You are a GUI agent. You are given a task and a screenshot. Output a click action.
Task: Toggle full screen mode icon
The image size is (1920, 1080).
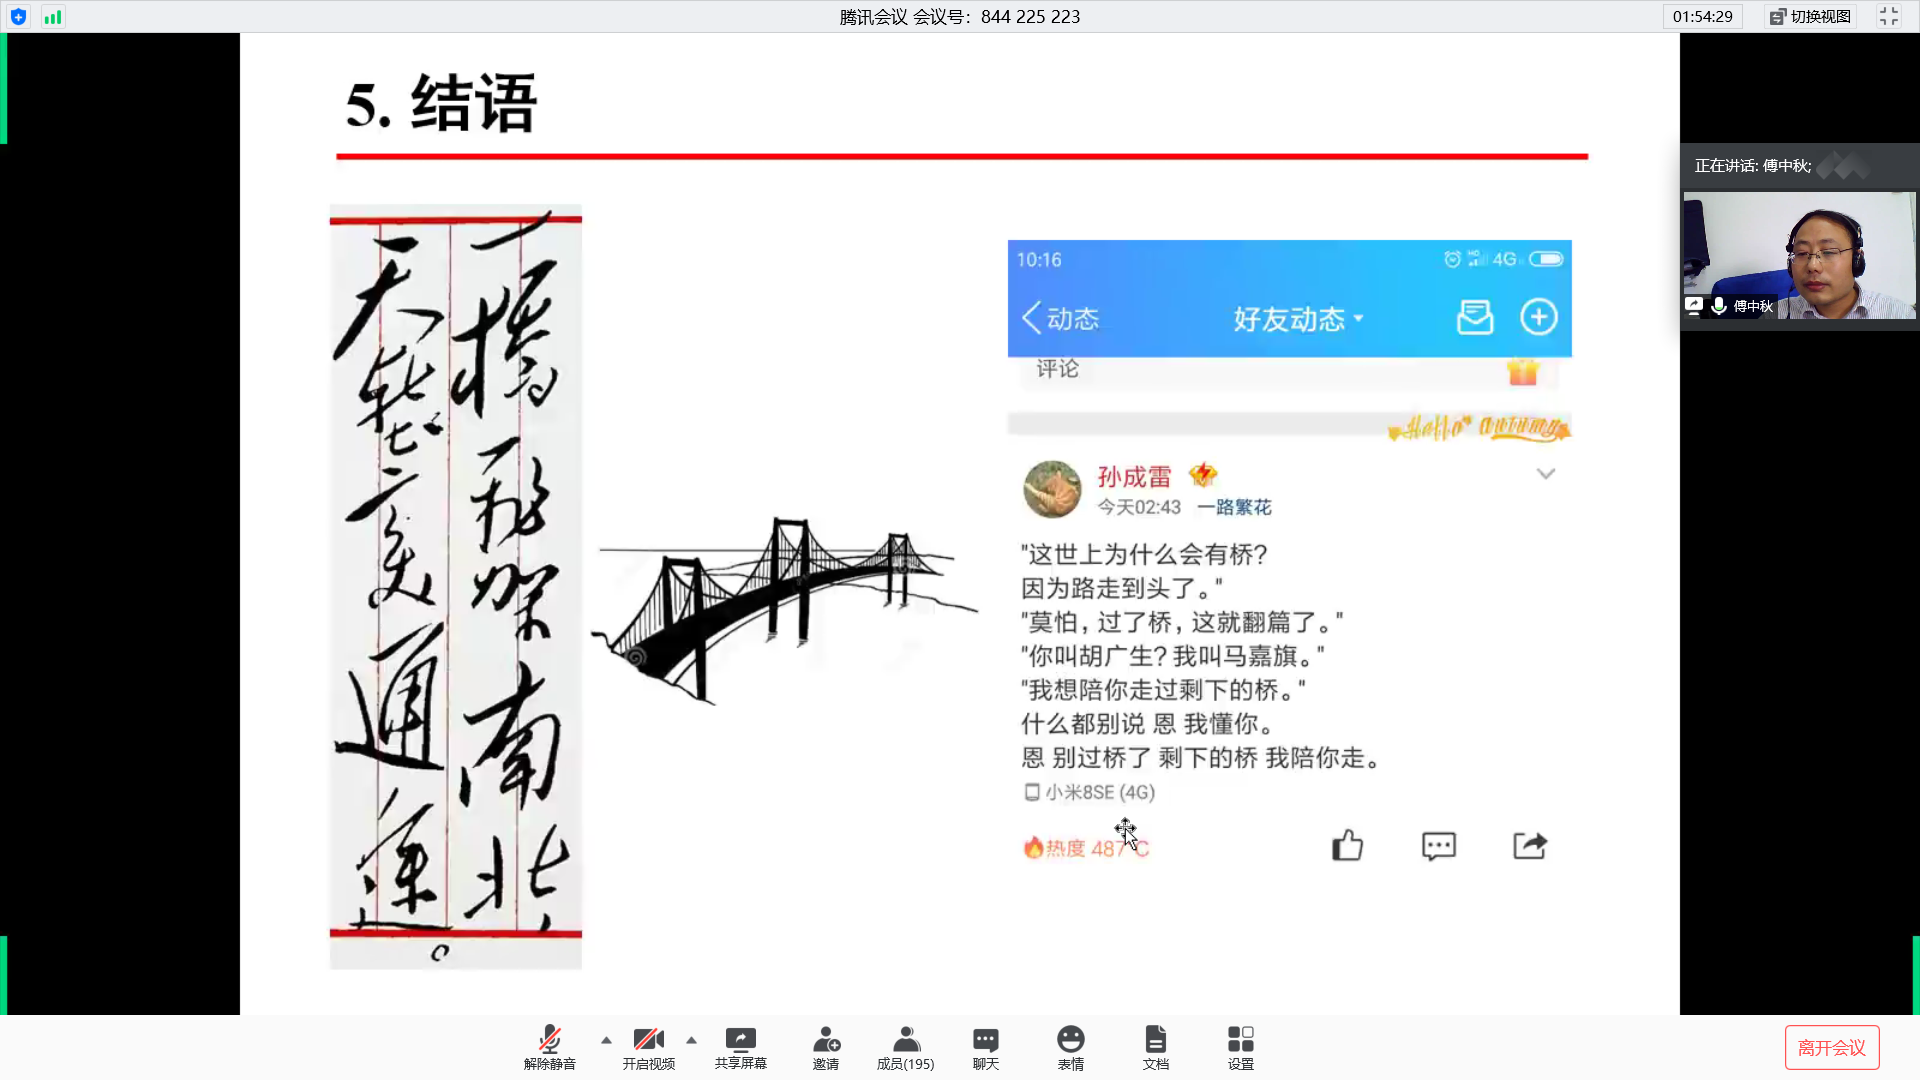pyautogui.click(x=1888, y=17)
